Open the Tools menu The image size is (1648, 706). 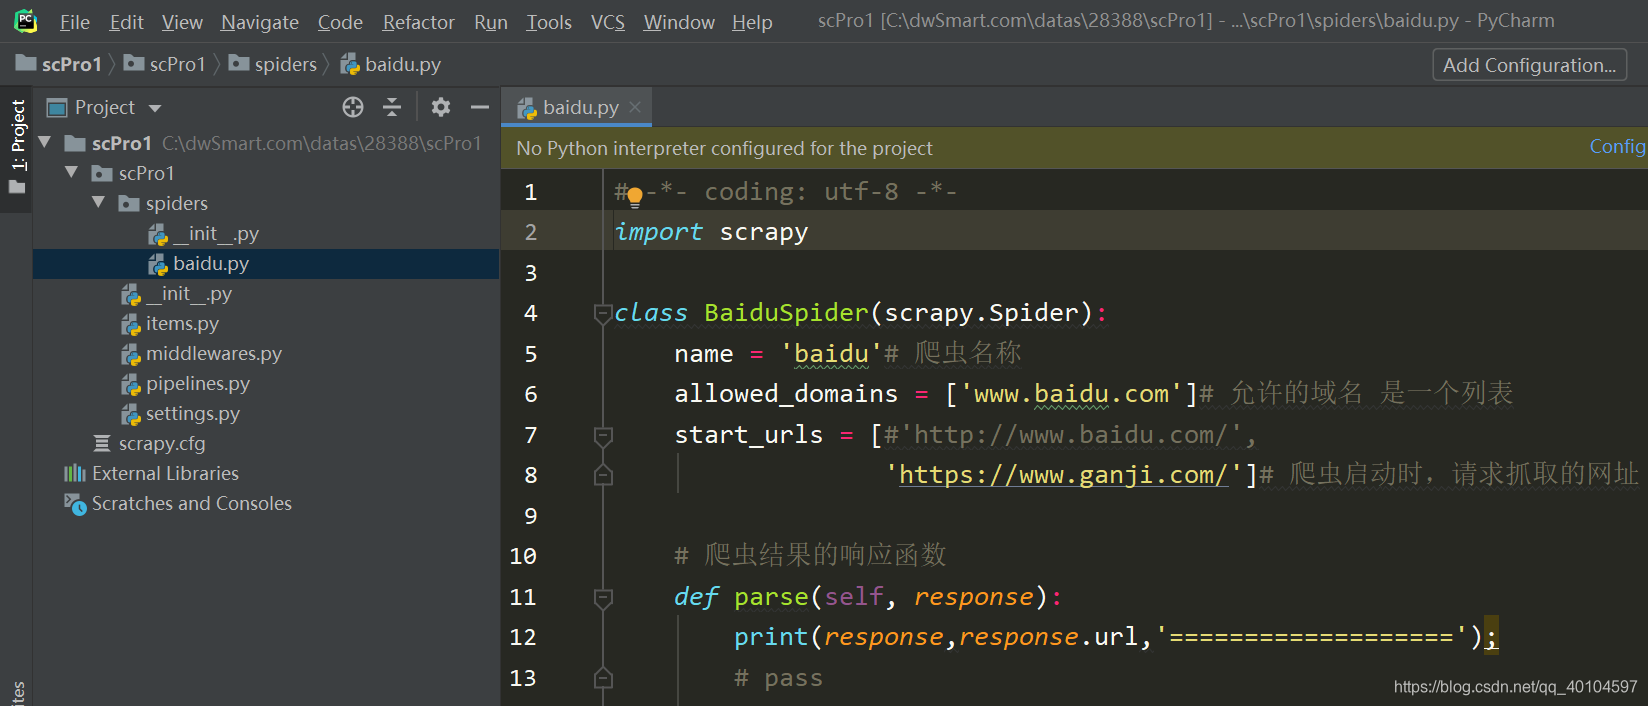(x=549, y=22)
